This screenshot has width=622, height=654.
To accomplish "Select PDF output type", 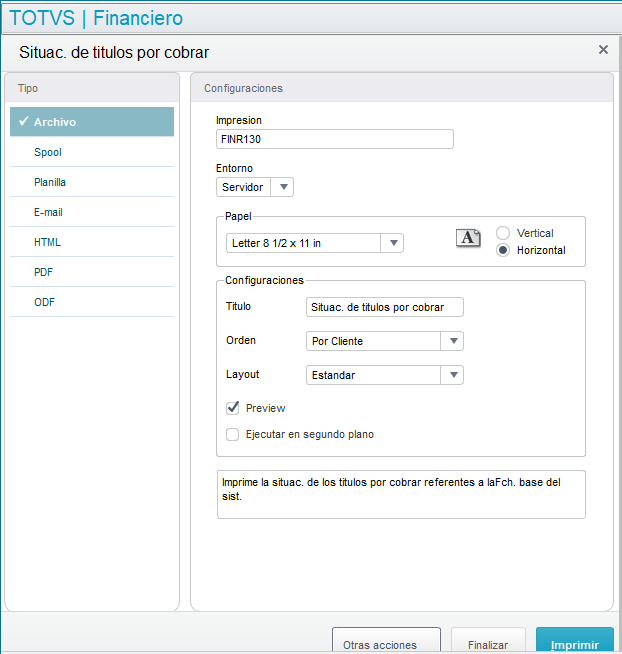I will pyautogui.click(x=92, y=272).
